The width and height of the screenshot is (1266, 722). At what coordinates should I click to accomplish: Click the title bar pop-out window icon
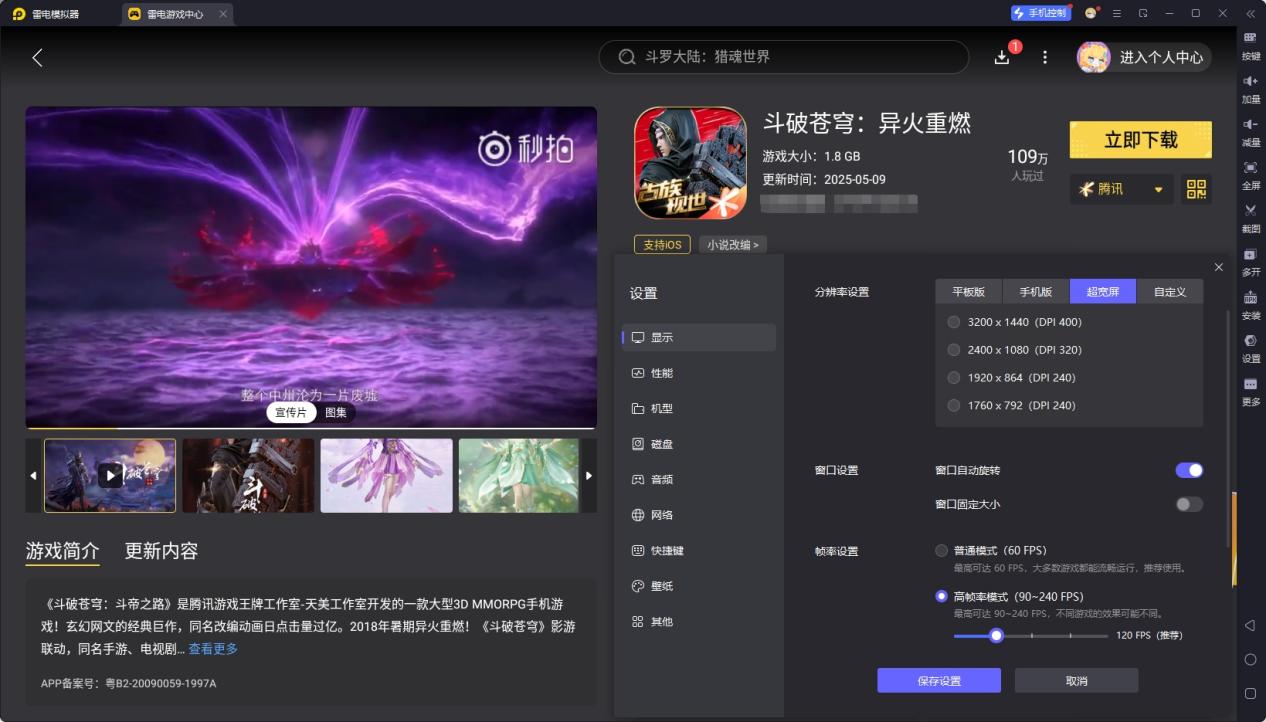1143,13
